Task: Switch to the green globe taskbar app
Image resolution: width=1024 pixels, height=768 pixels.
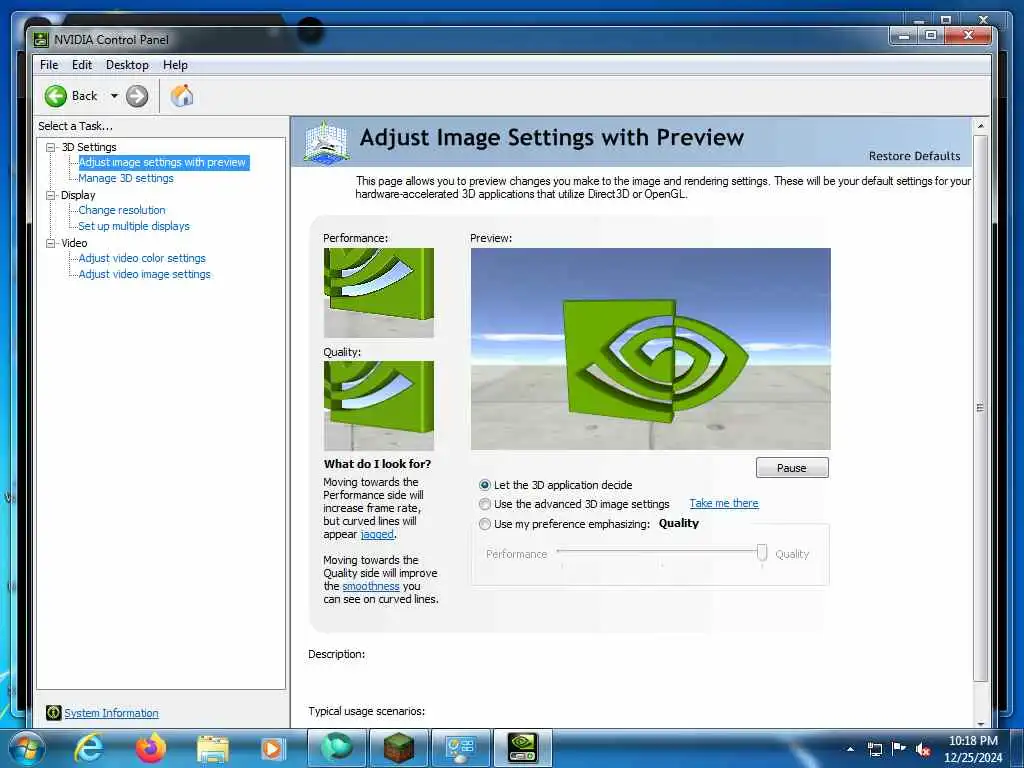Action: 336,748
